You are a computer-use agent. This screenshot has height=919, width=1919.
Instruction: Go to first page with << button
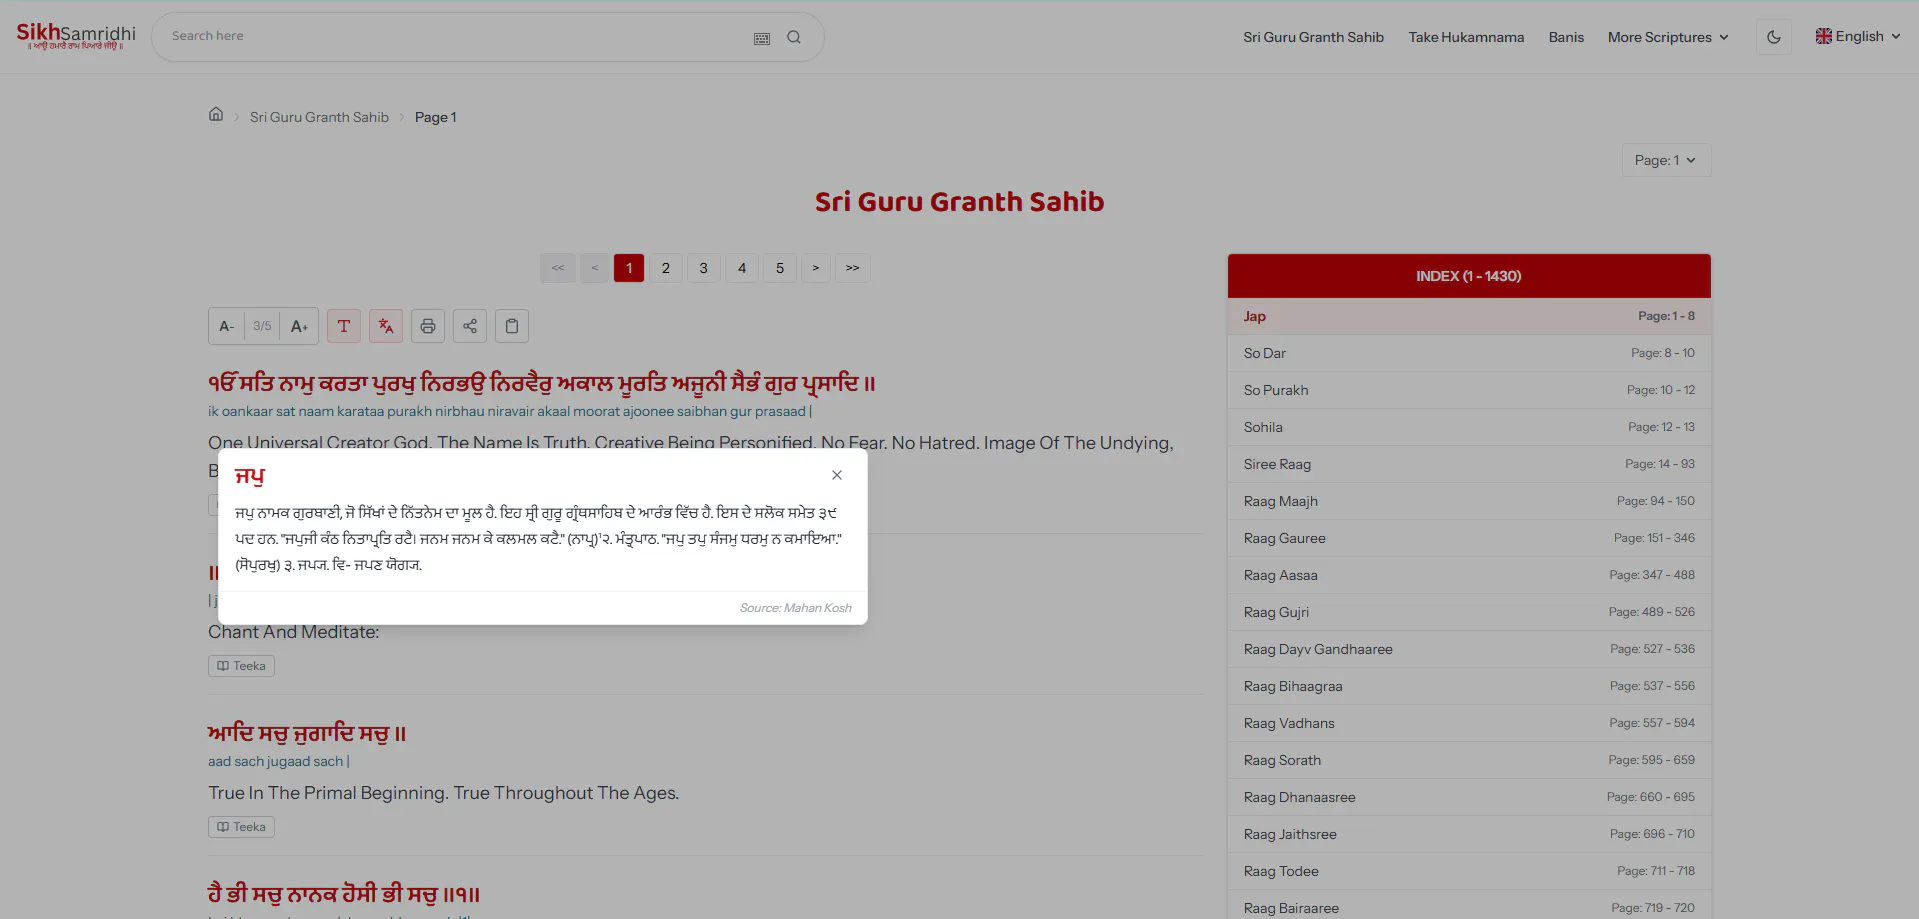point(558,268)
